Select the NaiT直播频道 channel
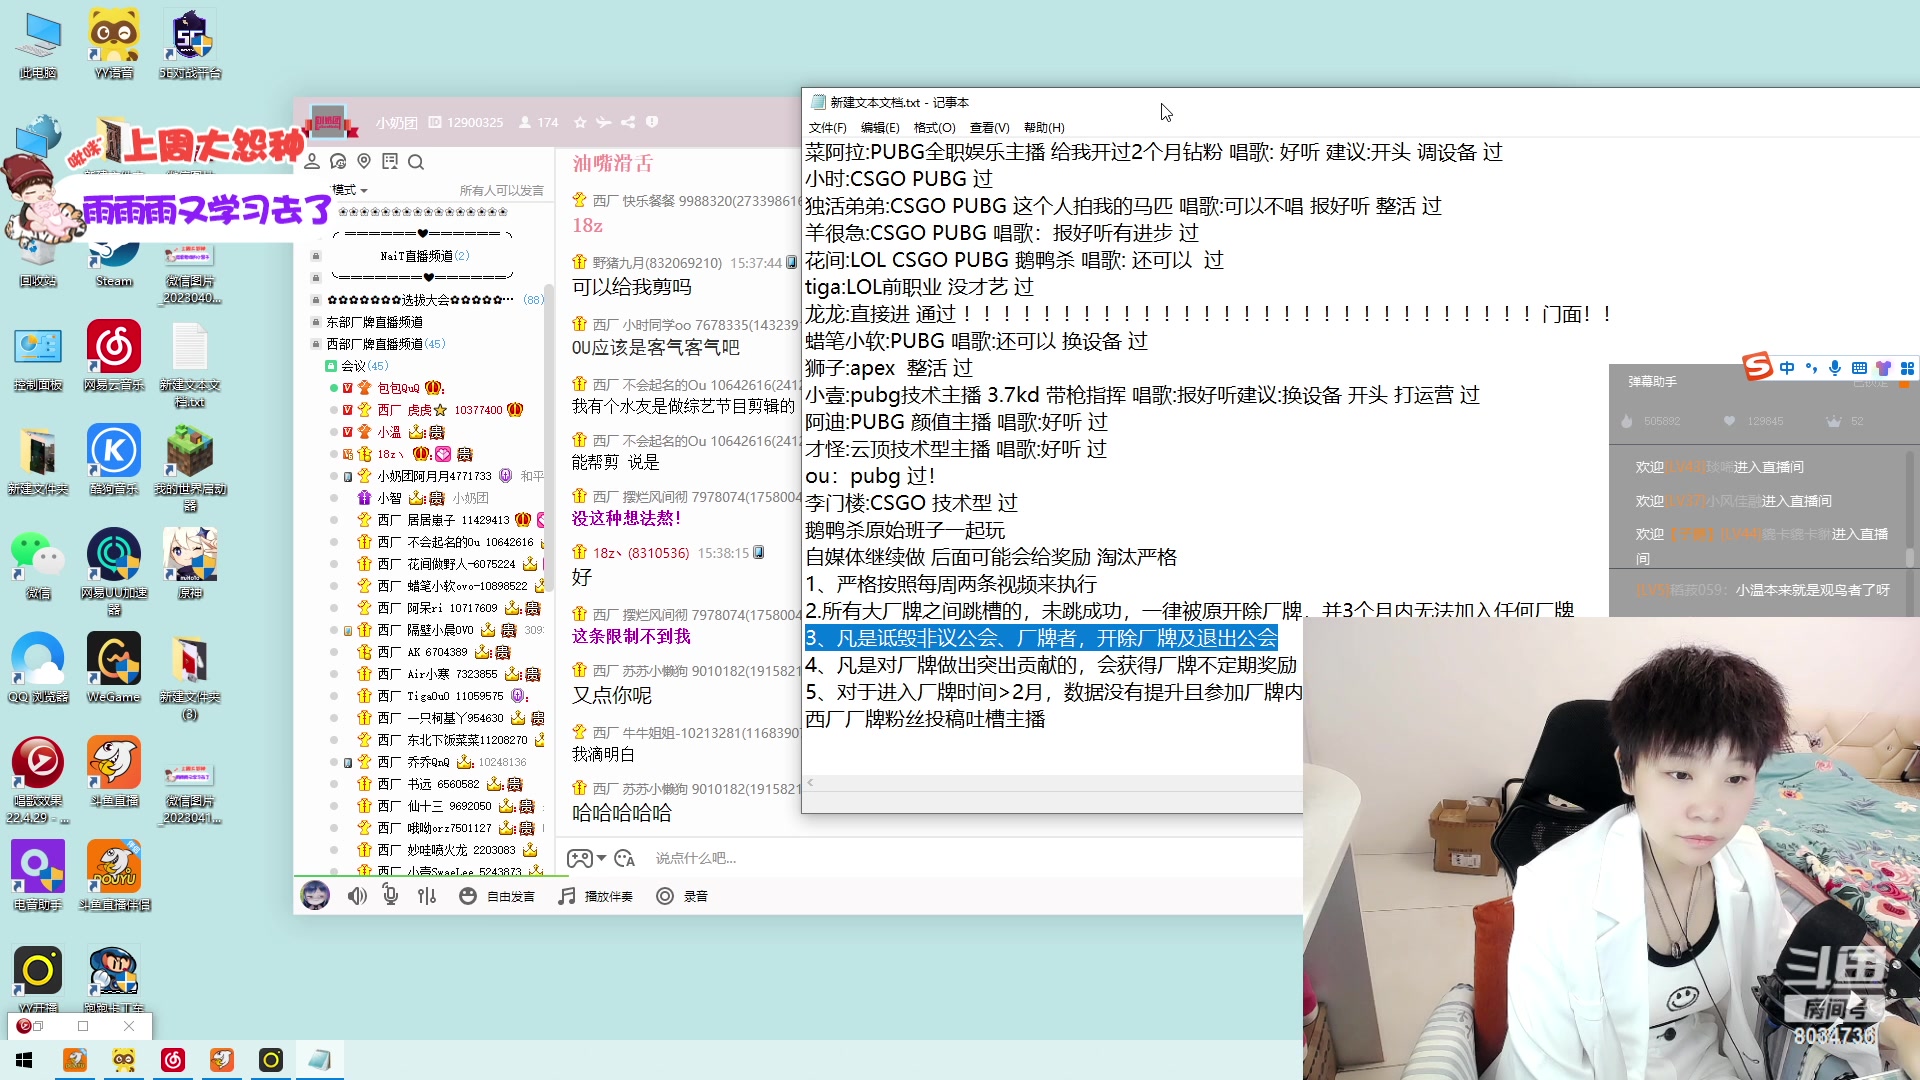 (424, 256)
